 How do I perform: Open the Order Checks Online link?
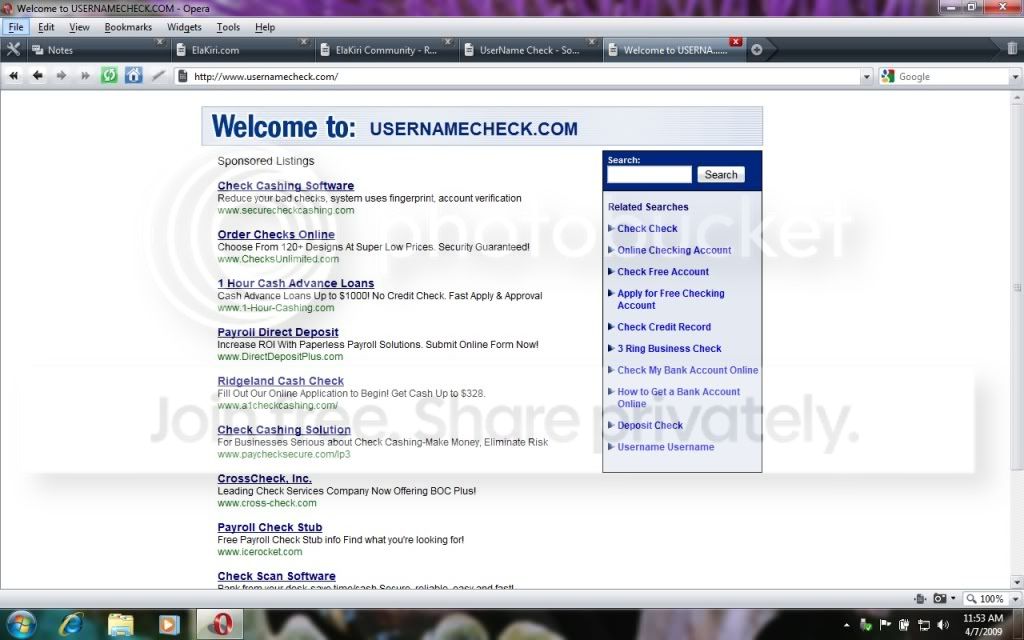click(x=276, y=234)
